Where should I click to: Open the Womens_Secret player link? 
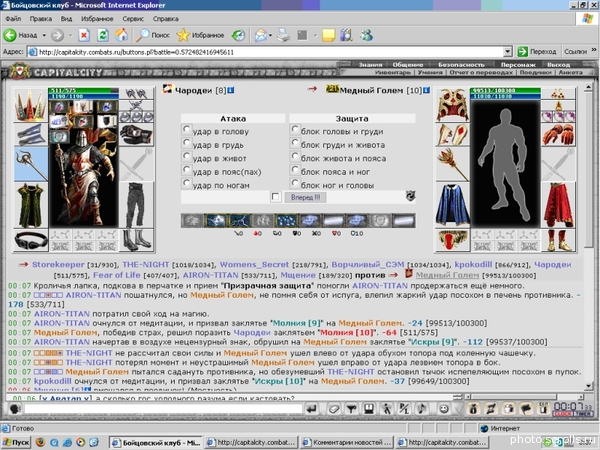click(x=254, y=264)
